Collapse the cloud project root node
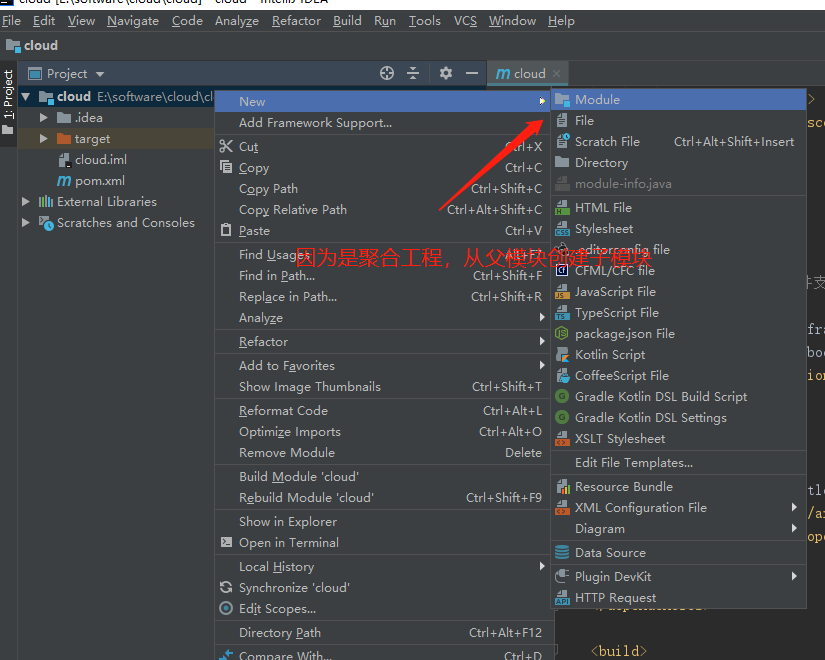Image resolution: width=825 pixels, height=660 pixels. 26,97
